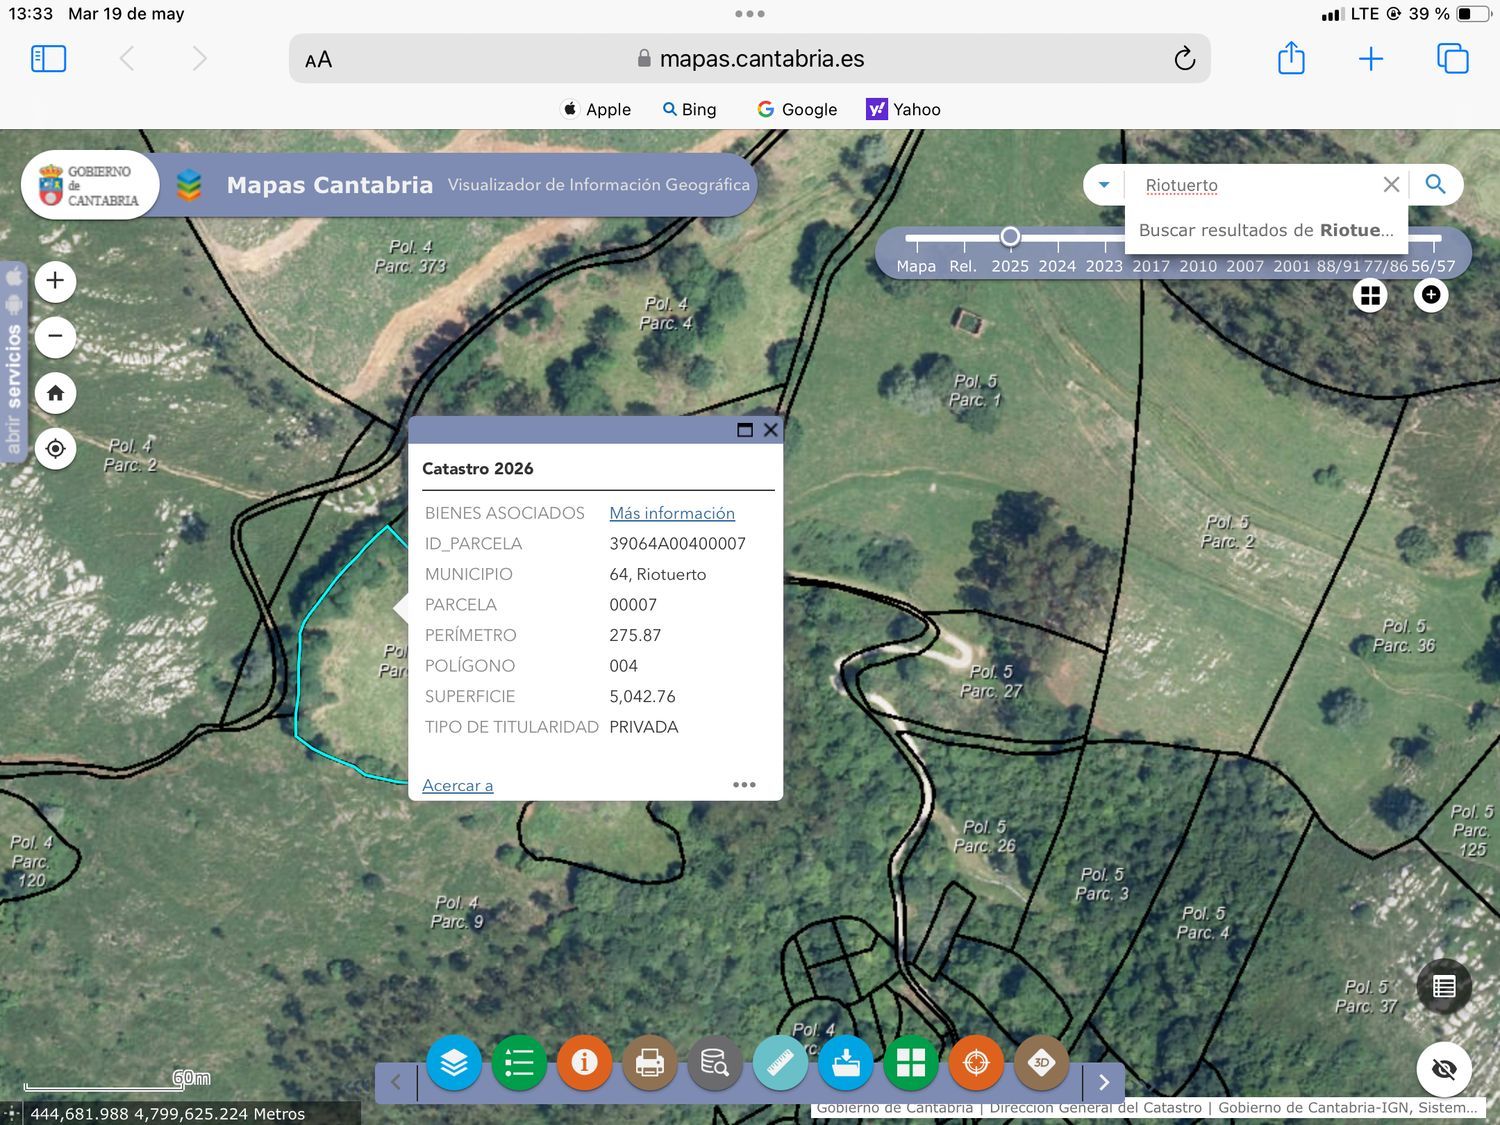
Task: Switch to Mapa basemap option
Action: click(916, 266)
